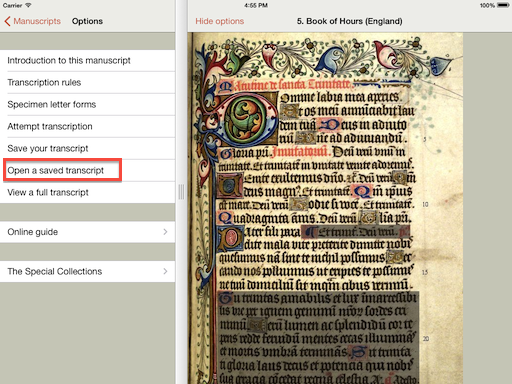512x384 pixels.
Task: Tap the manuscript page image
Action: pos(325,208)
